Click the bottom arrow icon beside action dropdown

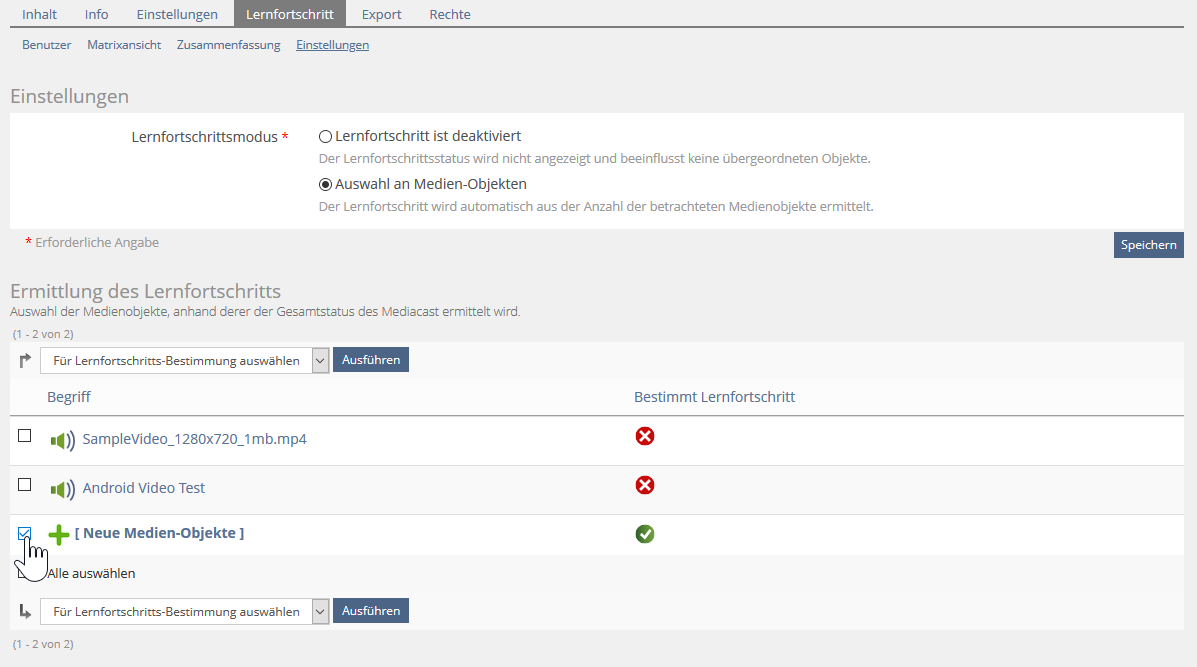pyautogui.click(x=25, y=611)
